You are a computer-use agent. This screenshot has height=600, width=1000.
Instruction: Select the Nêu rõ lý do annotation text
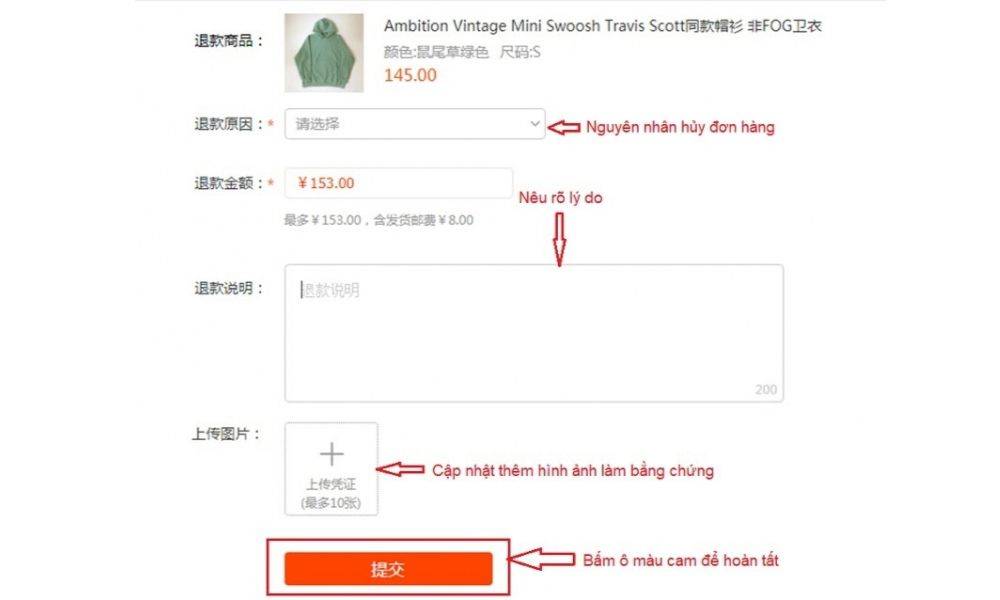[x=561, y=198]
